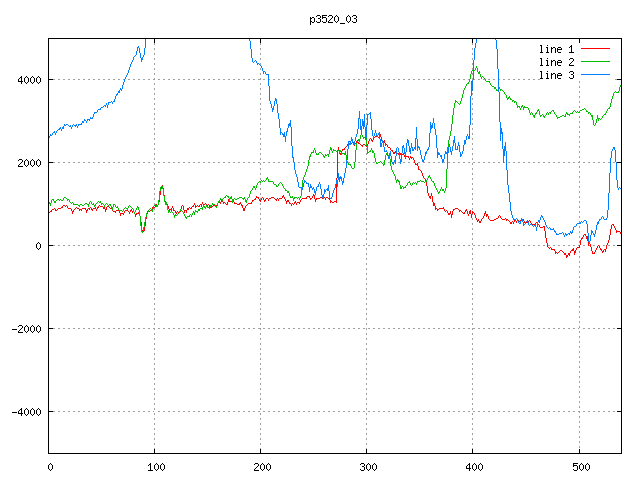Screen dimensions: 640x480
Task: Click the red line 1 legend swatch
Action: 595,49
